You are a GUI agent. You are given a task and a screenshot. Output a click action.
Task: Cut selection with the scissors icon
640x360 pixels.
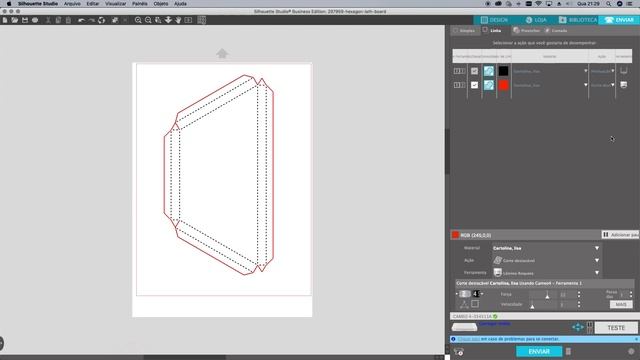[x=48, y=20]
